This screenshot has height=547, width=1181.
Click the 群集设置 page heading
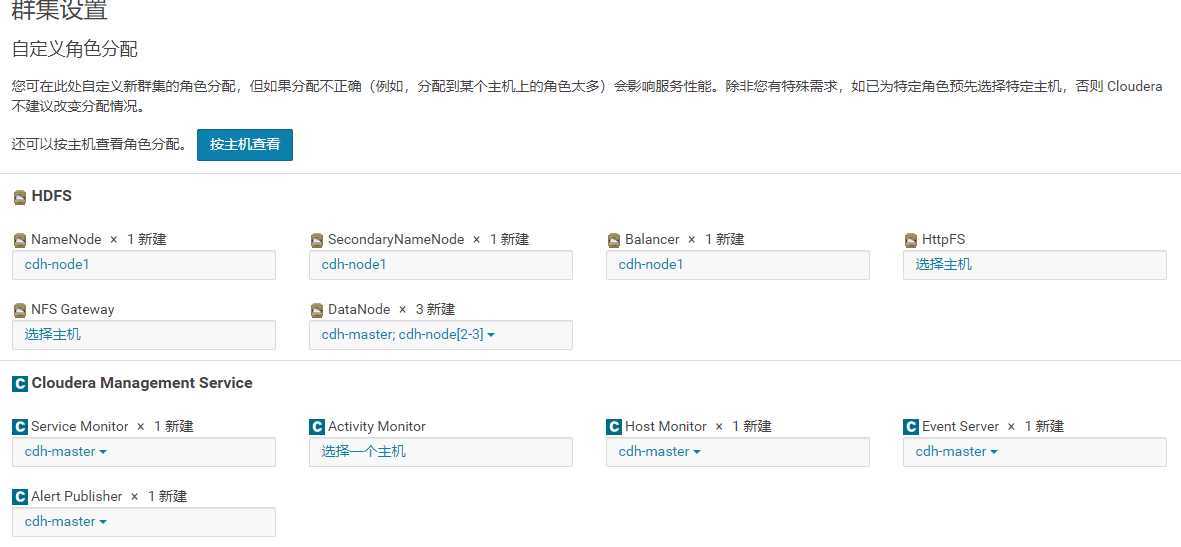tap(60, 11)
